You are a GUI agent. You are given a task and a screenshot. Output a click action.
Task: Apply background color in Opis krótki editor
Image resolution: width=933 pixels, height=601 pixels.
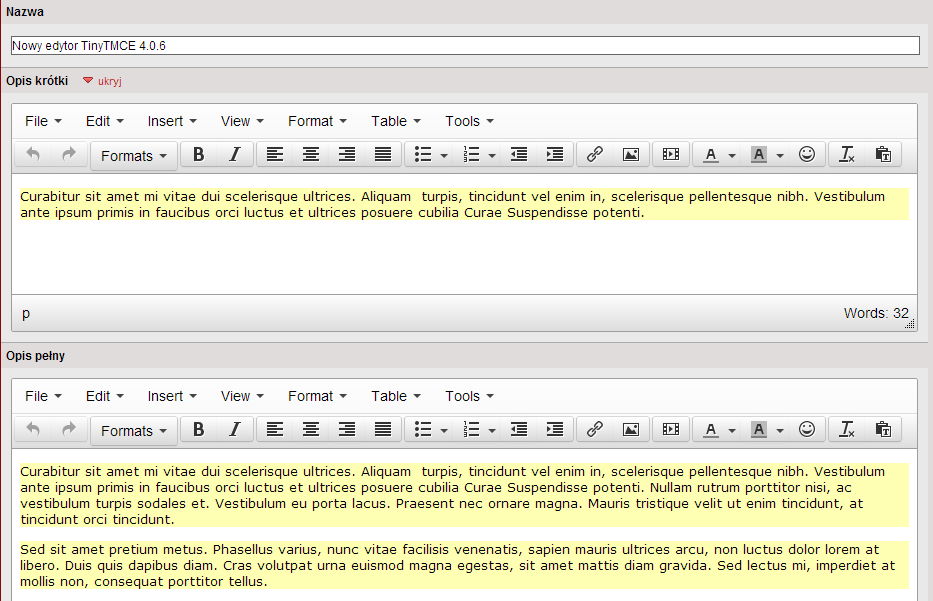pyautogui.click(x=759, y=155)
